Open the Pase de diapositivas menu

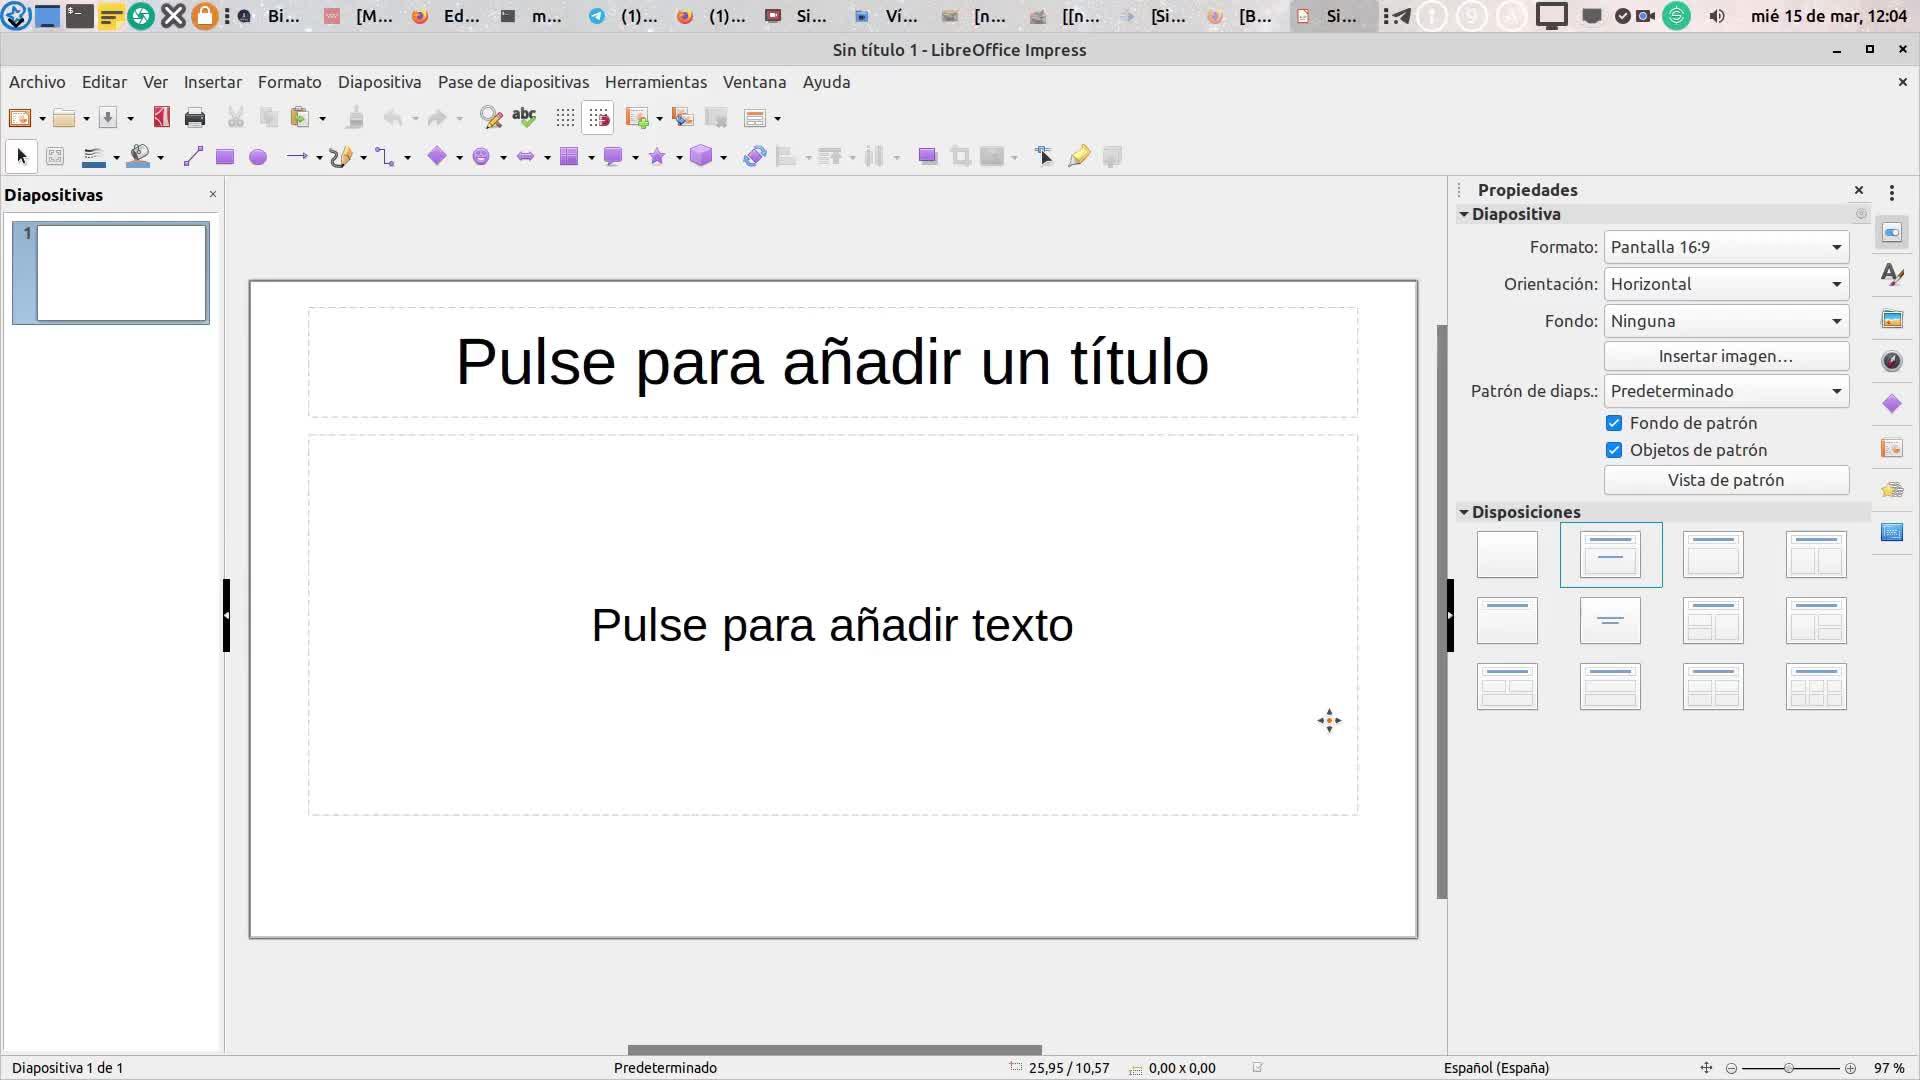click(x=513, y=82)
